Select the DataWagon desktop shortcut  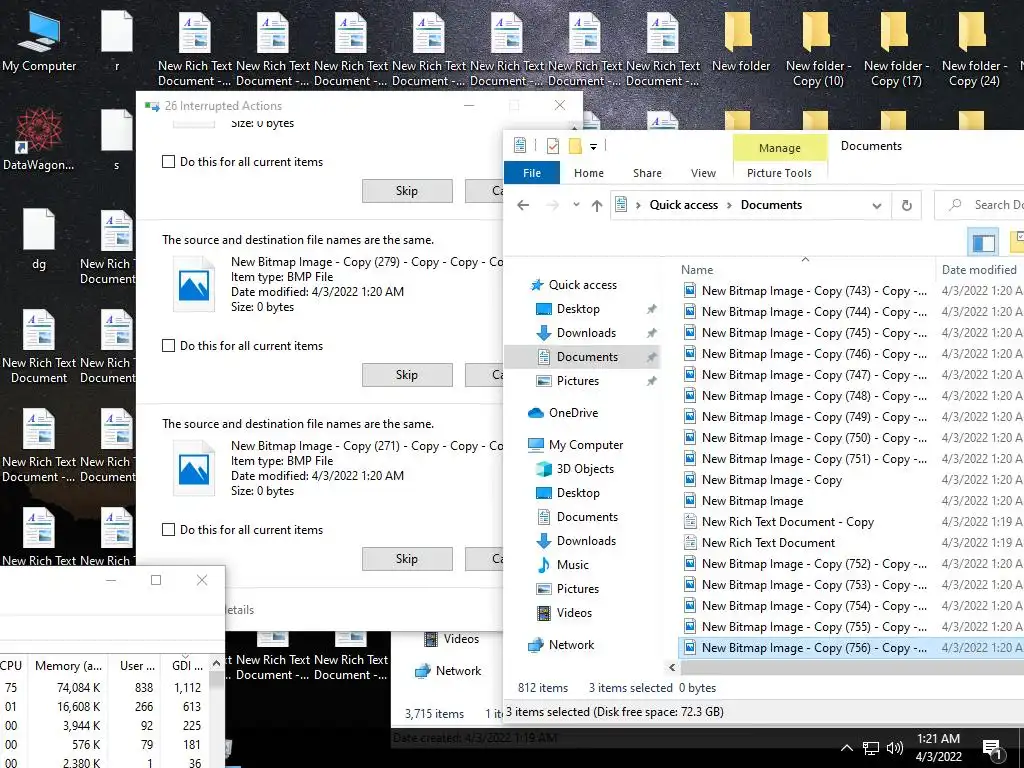[39, 139]
